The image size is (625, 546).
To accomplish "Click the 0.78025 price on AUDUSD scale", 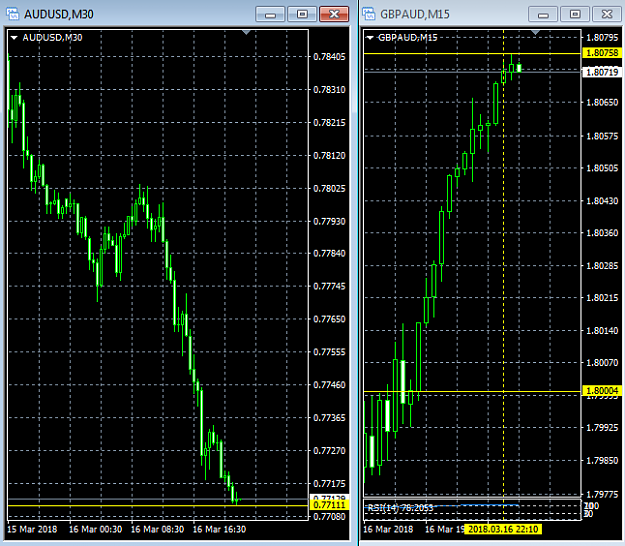I will [329, 189].
